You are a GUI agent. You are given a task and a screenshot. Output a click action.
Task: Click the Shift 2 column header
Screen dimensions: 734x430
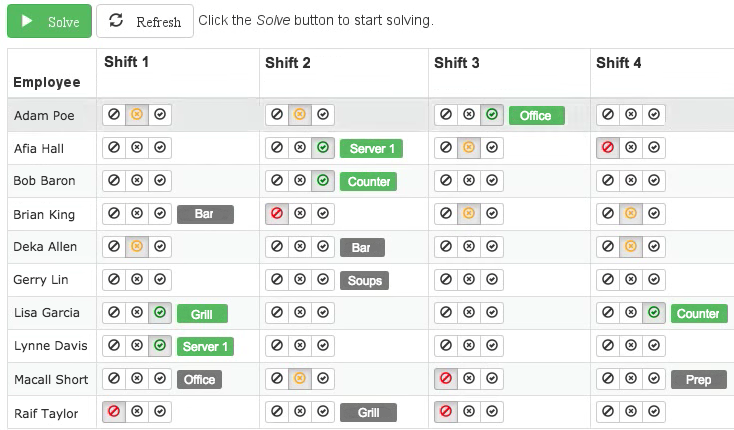click(288, 63)
